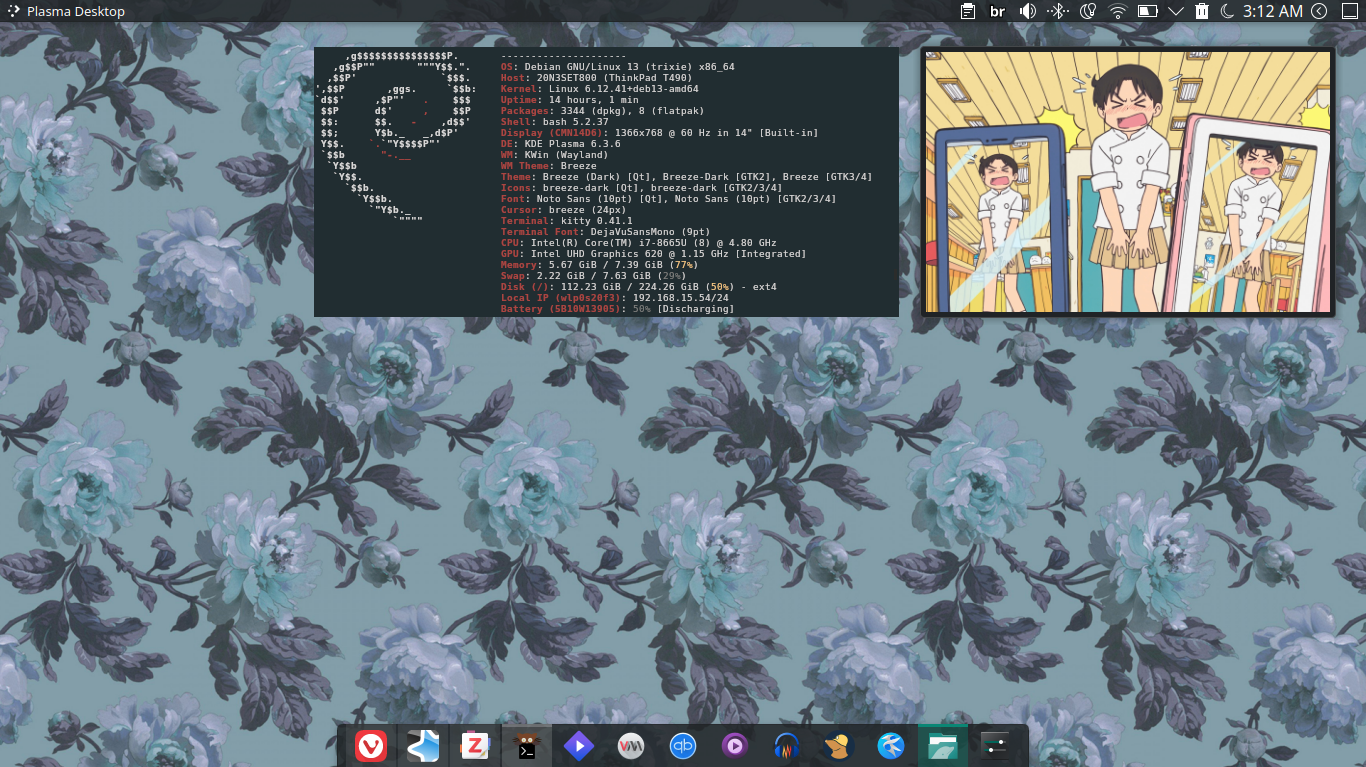Click the 'DE: KDE Plasma 6.3.6' line
Image resolution: width=1366 pixels, height=767 pixels.
click(561, 144)
